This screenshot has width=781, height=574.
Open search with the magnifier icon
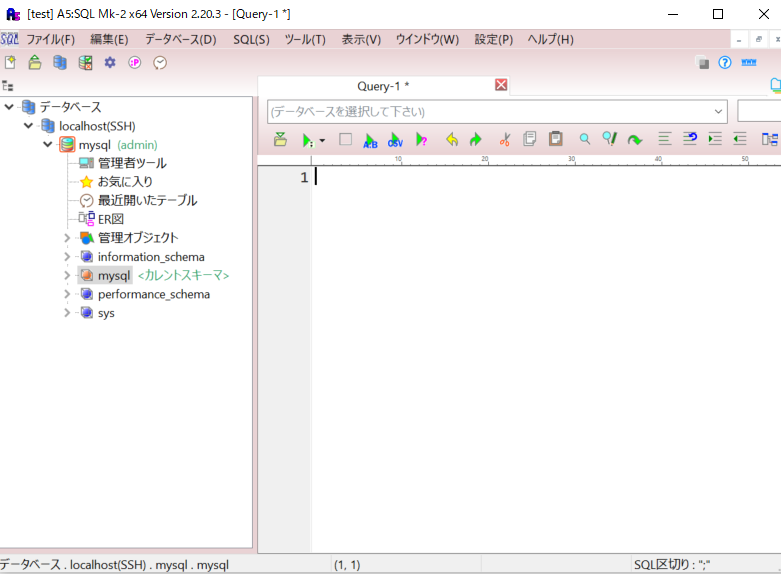click(x=585, y=139)
